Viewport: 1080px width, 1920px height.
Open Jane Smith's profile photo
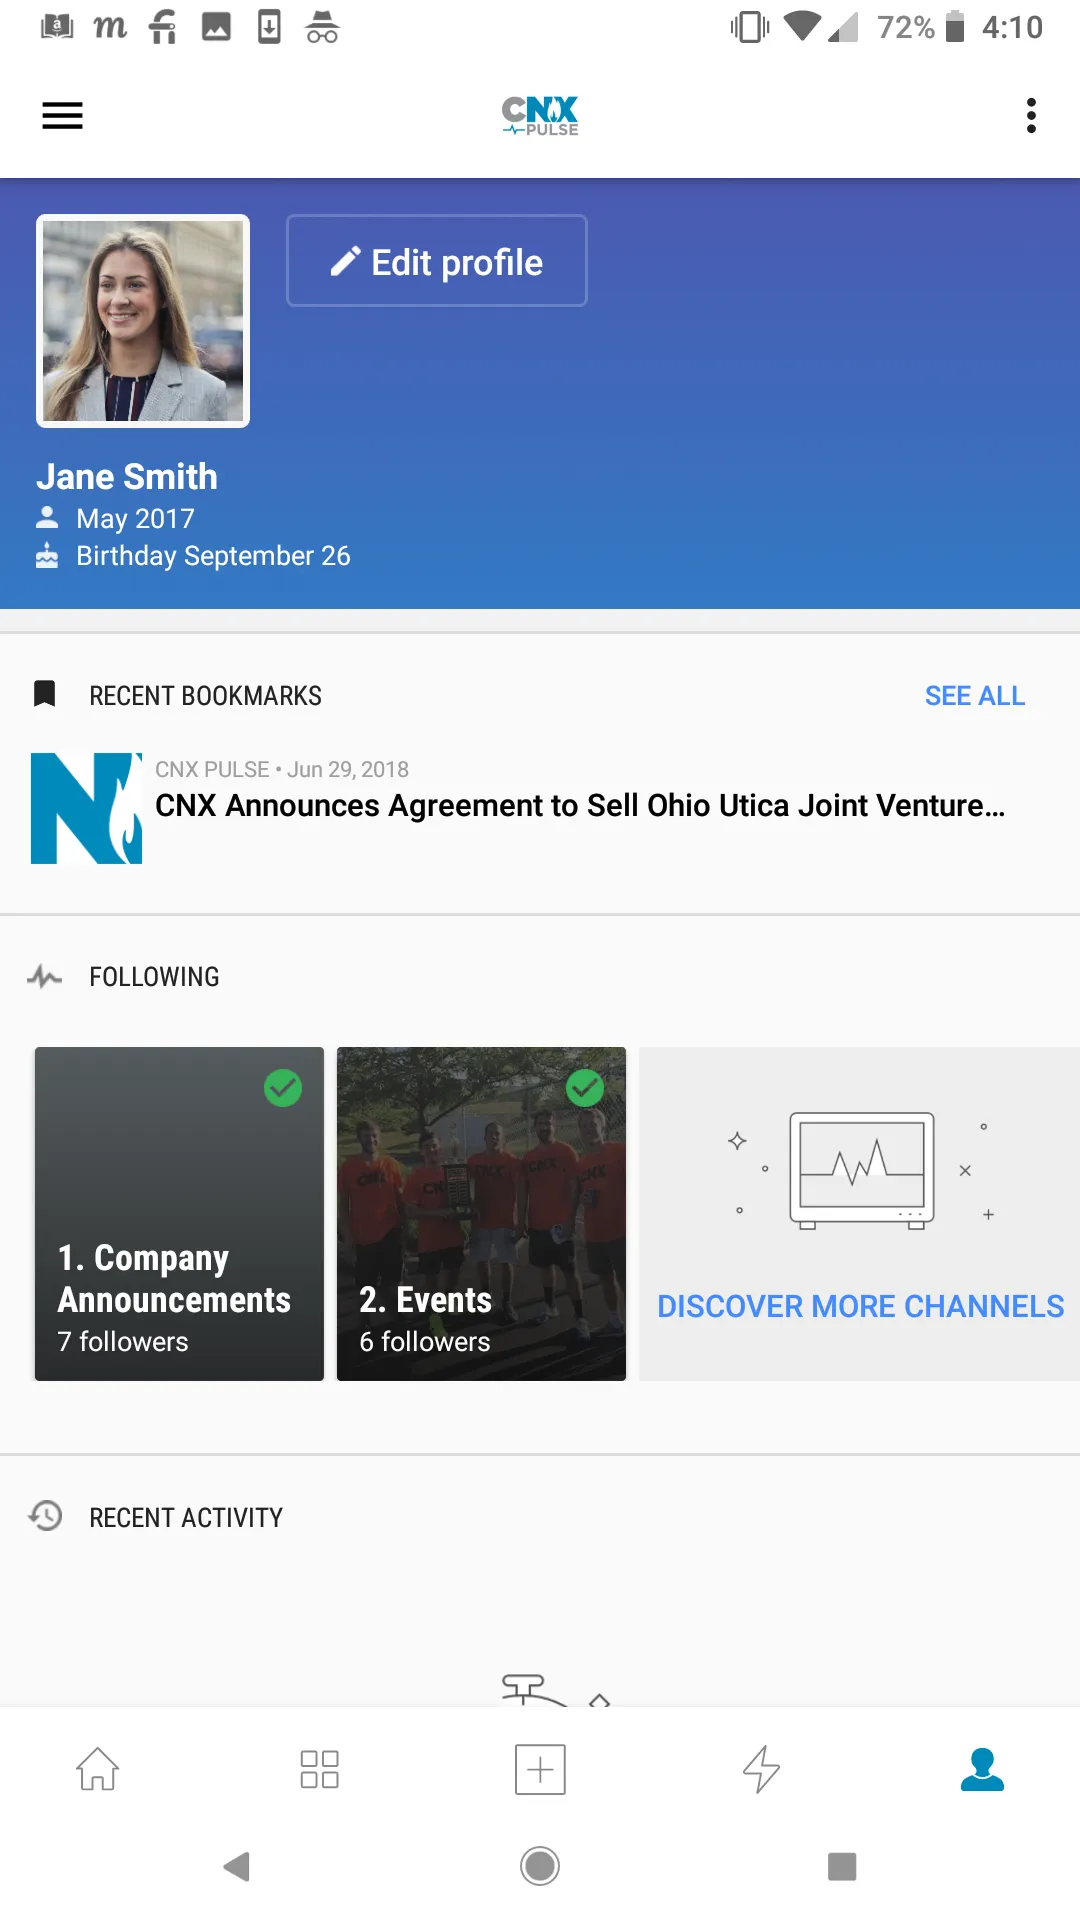[x=143, y=321]
